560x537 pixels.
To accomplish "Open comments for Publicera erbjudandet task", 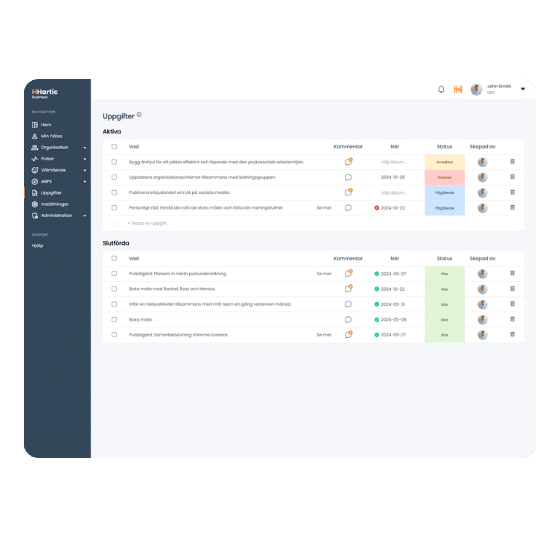I will pyautogui.click(x=349, y=192).
